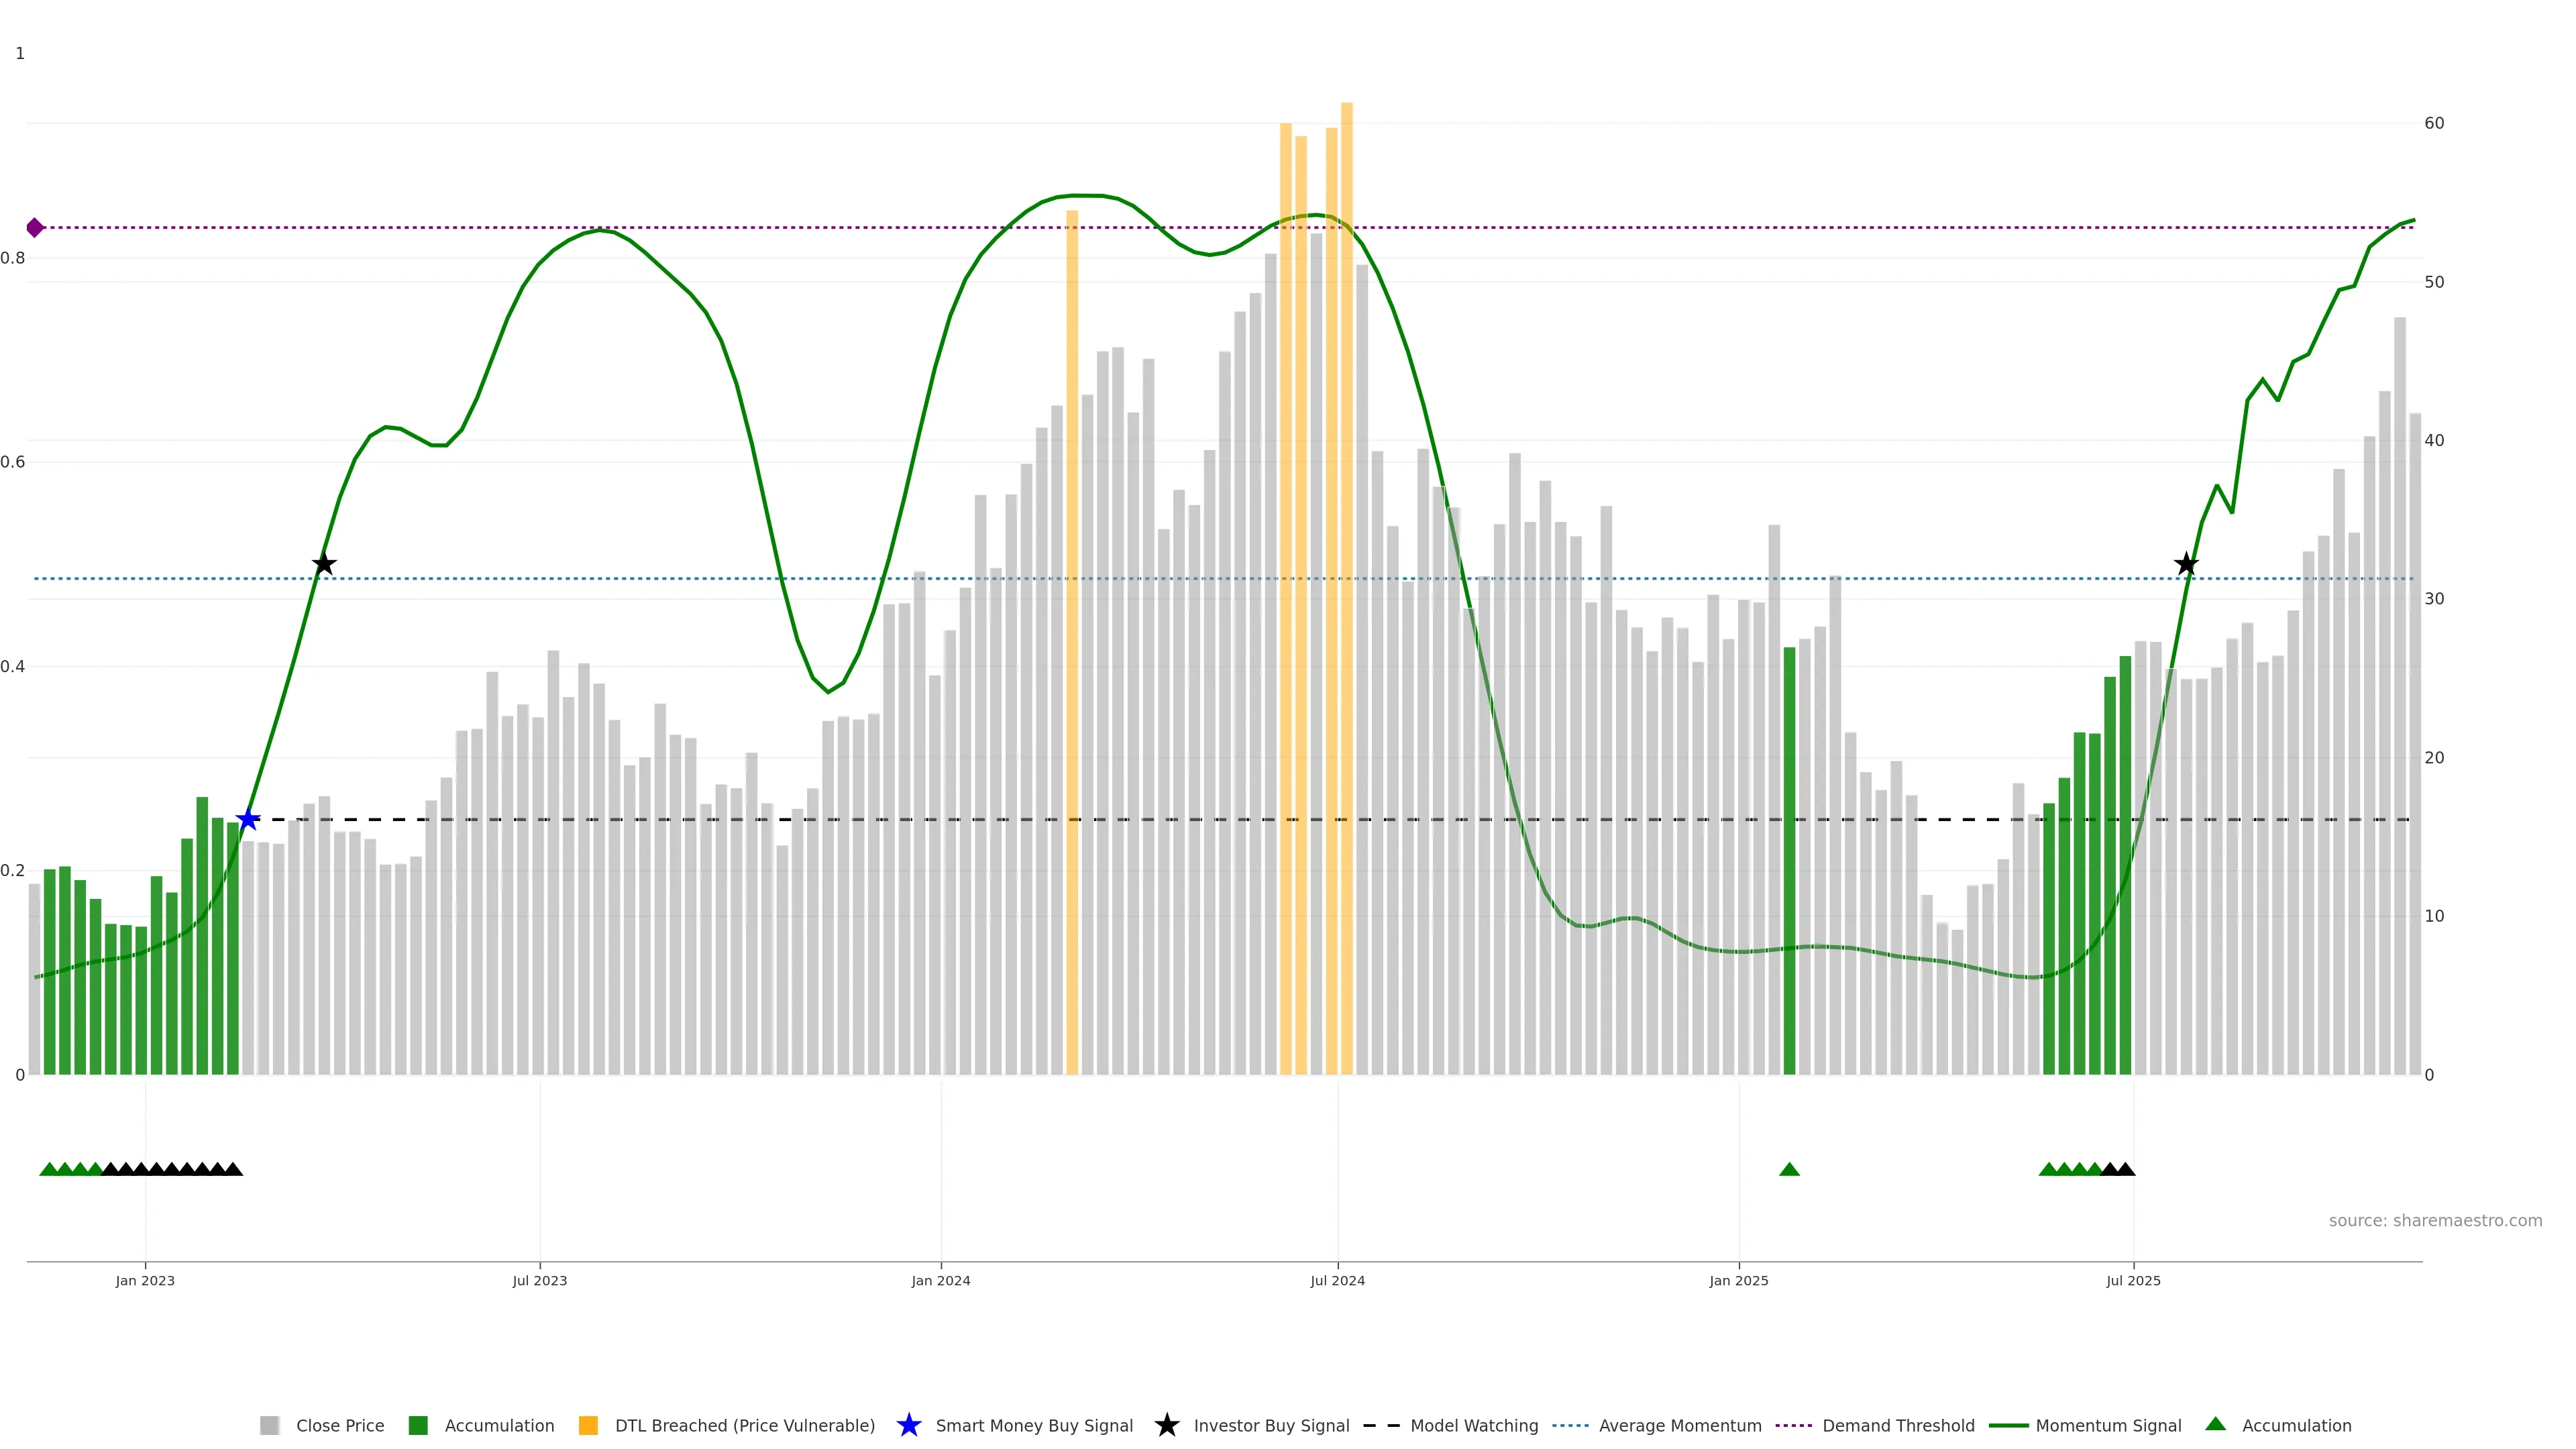Click the purple diamond marker on Demand Threshold line

tap(35, 228)
